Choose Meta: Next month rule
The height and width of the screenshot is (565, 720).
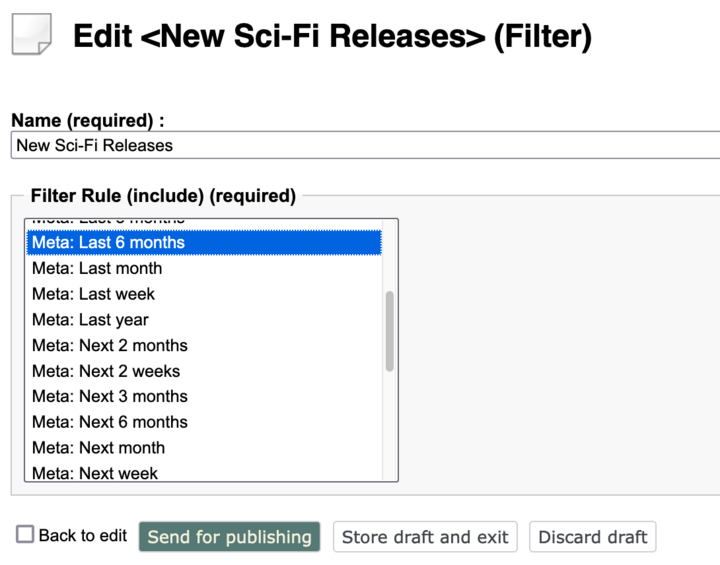click(x=204, y=448)
